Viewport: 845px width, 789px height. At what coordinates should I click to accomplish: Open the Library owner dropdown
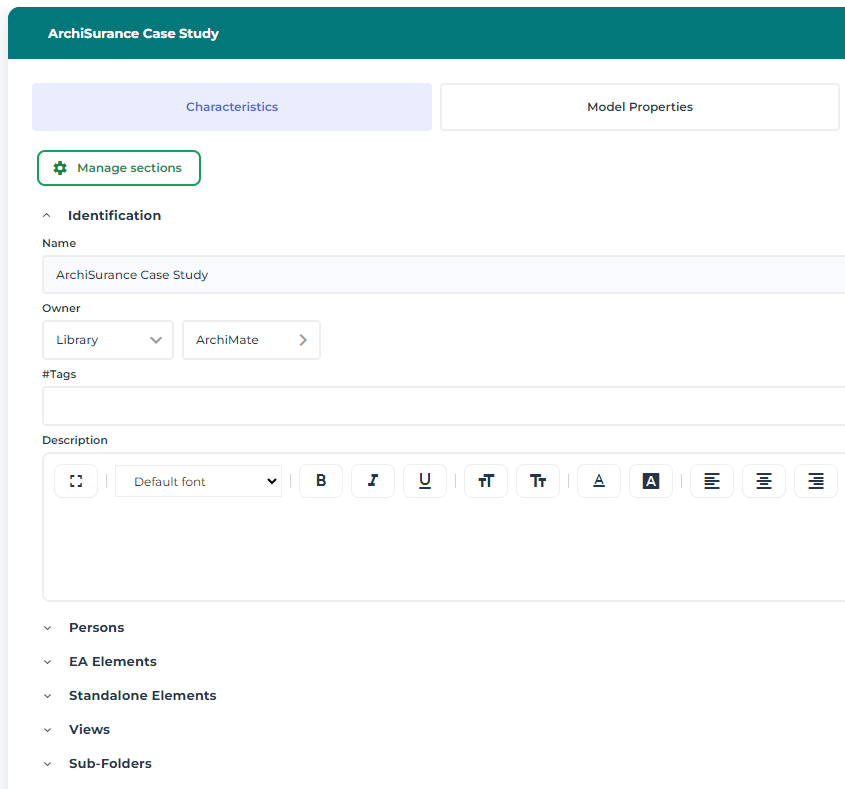coord(108,340)
